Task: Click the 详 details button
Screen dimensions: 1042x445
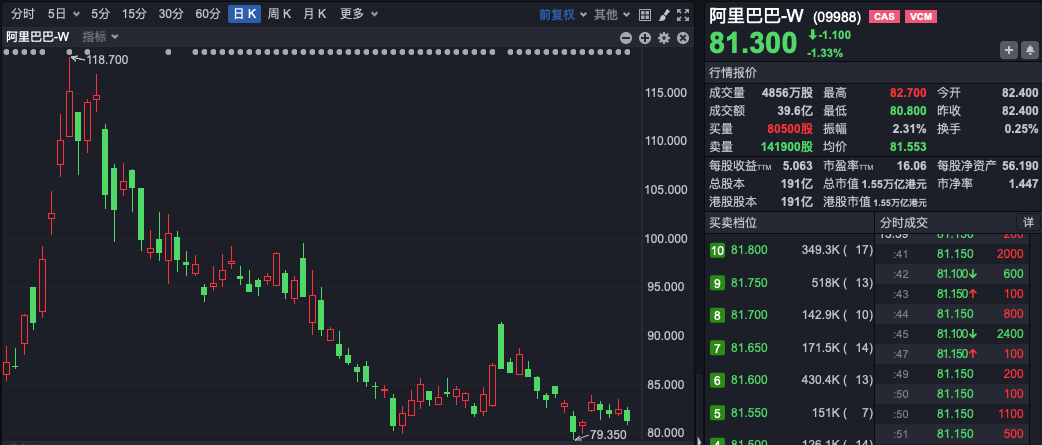Action: pos(1028,222)
